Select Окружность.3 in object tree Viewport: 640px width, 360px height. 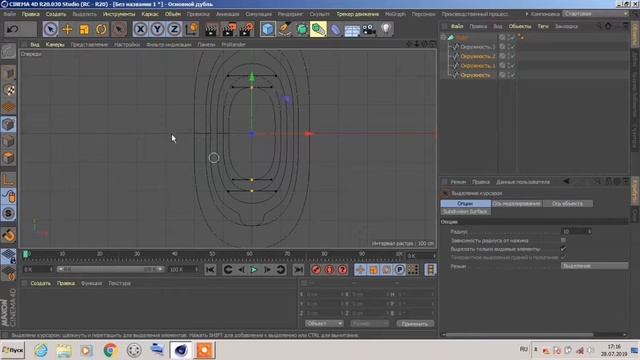478,47
